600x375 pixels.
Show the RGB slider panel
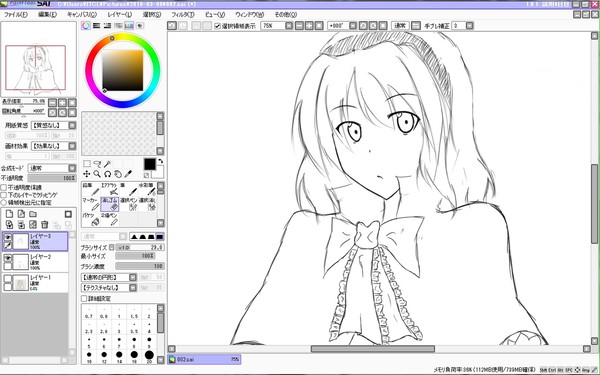[x=96, y=26]
